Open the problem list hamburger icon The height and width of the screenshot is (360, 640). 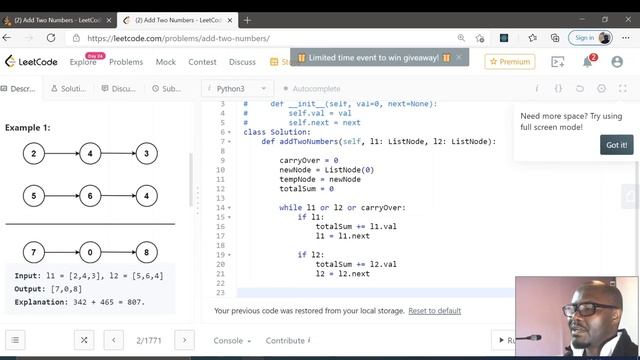tap(15, 340)
